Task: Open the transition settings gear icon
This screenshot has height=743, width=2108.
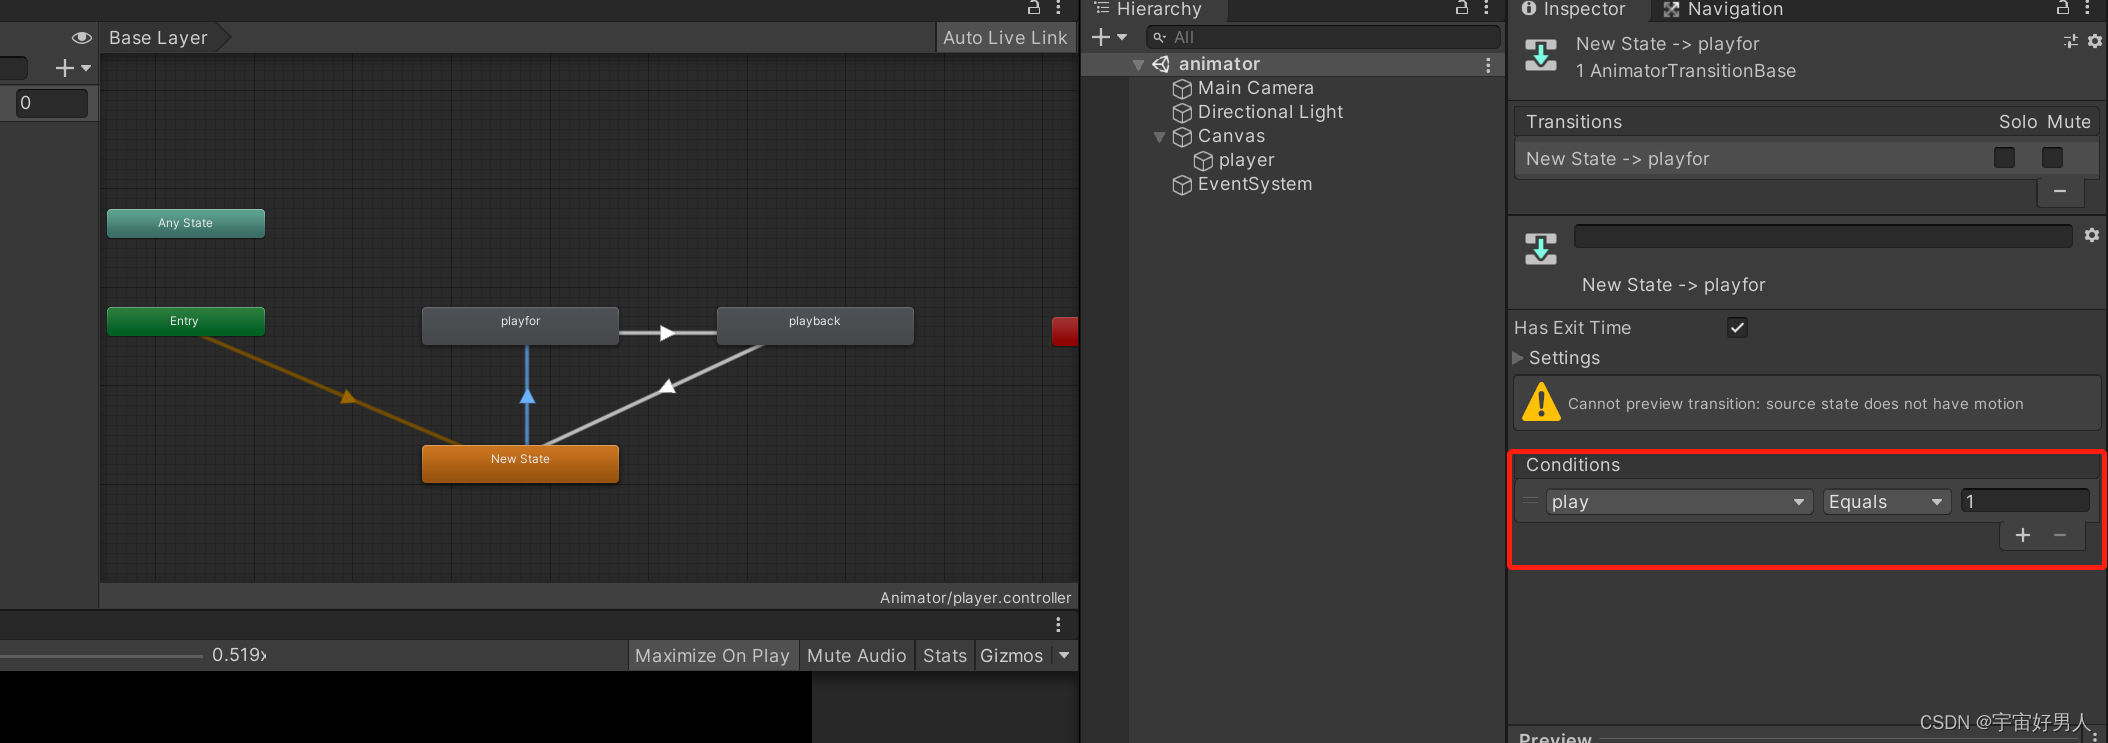Action: [2092, 235]
